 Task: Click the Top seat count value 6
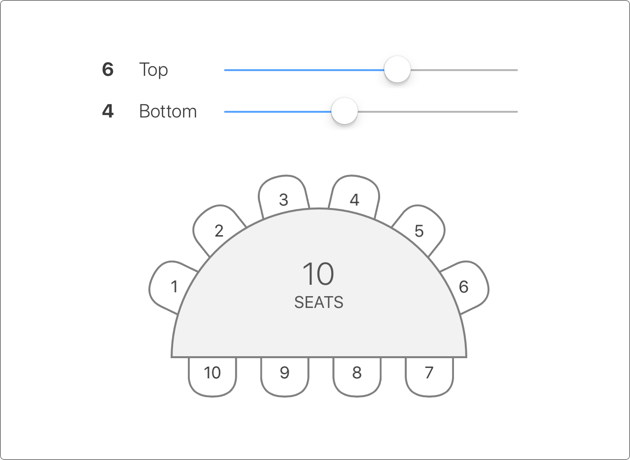point(108,70)
